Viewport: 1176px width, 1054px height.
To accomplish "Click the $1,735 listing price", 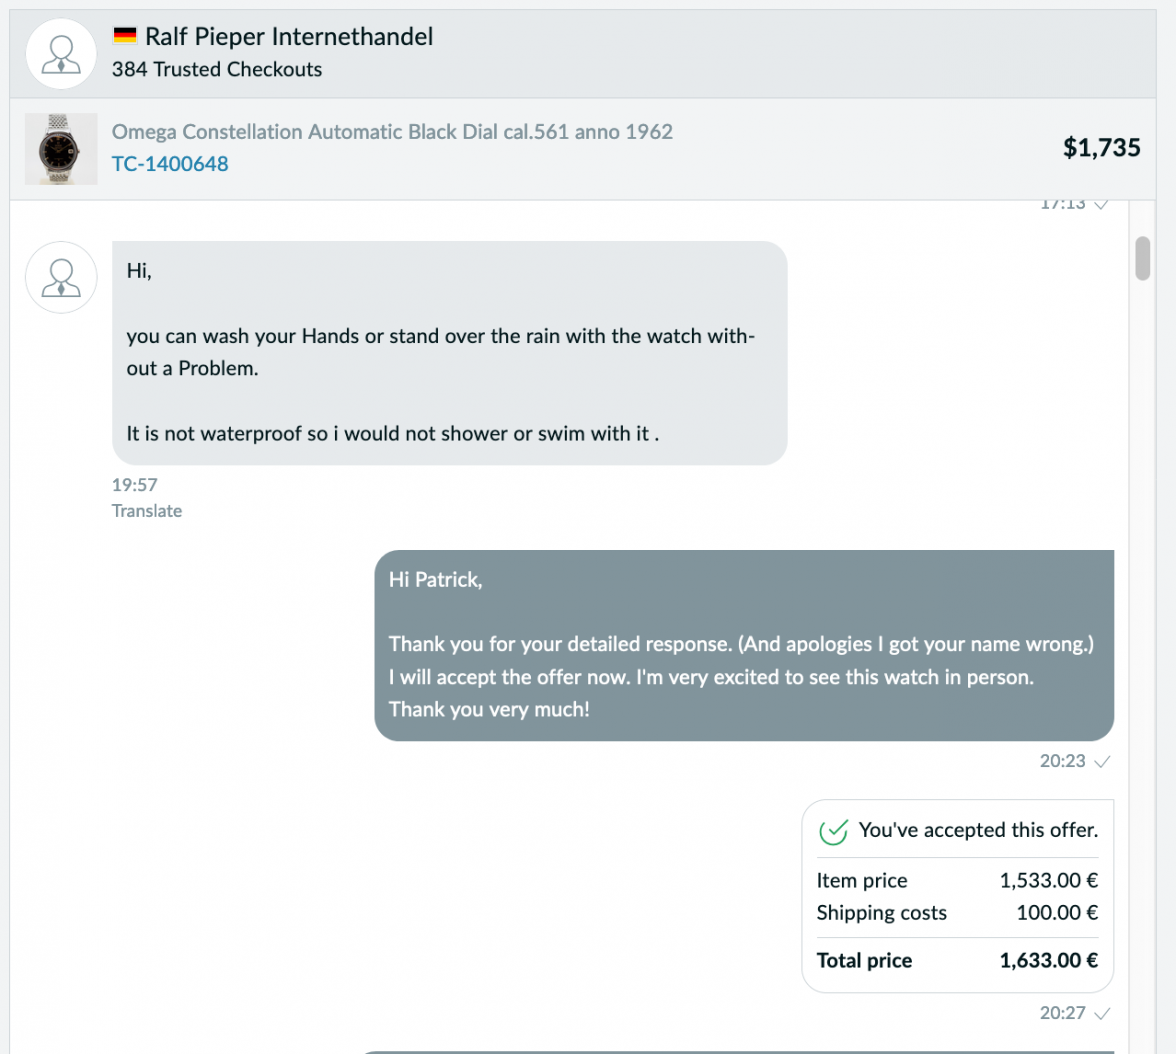I will point(1101,148).
